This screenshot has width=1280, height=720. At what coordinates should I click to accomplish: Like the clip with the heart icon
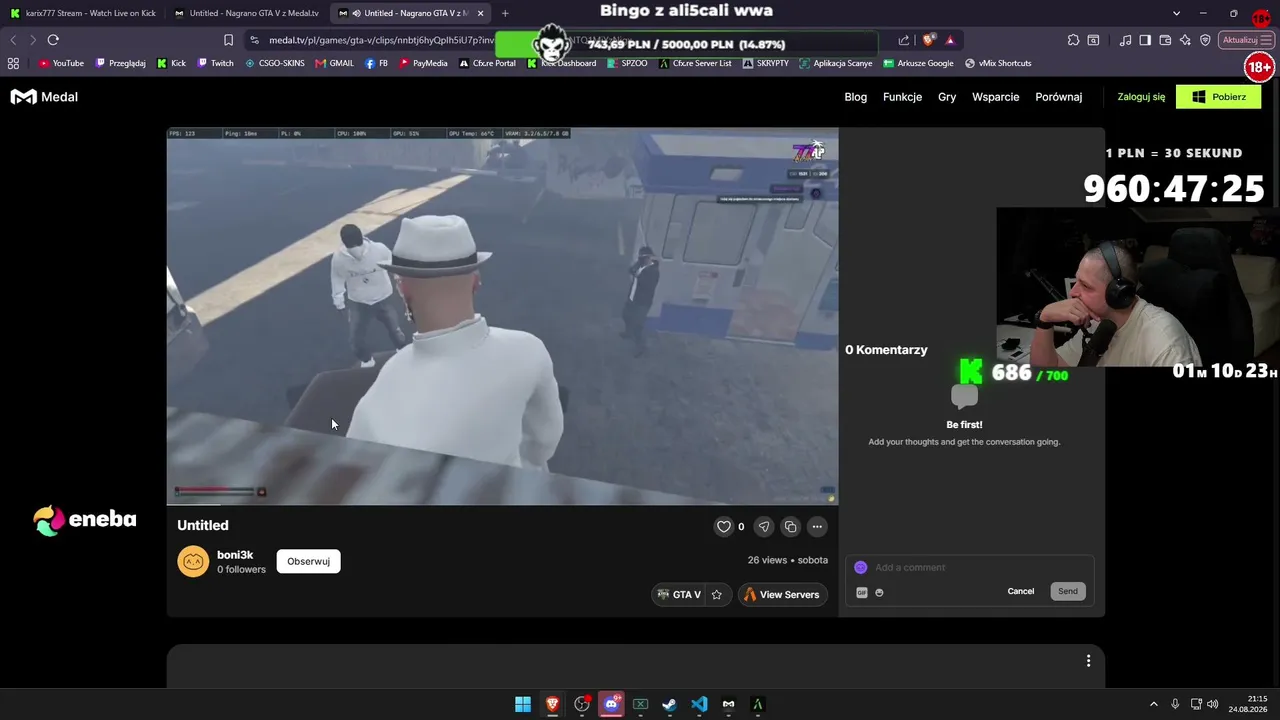[x=723, y=527]
